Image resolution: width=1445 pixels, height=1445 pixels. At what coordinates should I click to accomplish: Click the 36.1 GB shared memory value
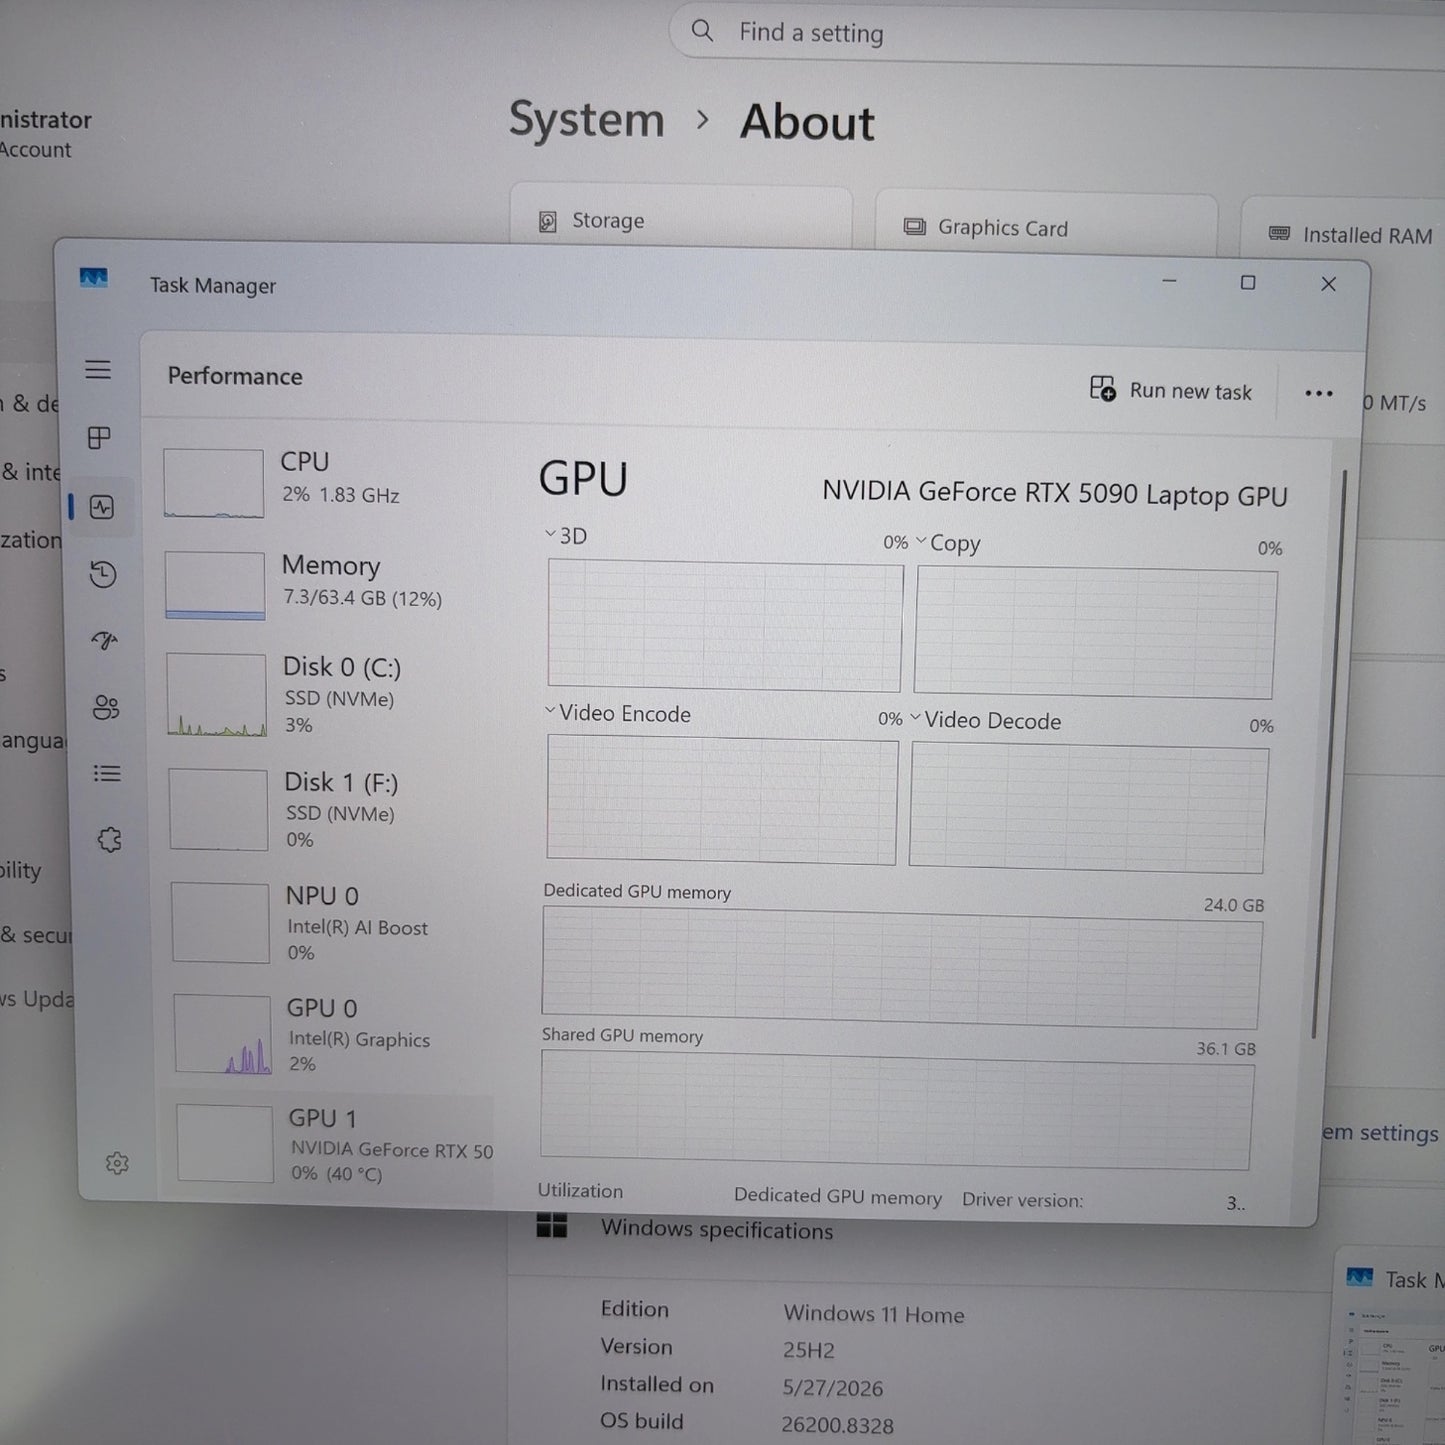(1226, 1049)
